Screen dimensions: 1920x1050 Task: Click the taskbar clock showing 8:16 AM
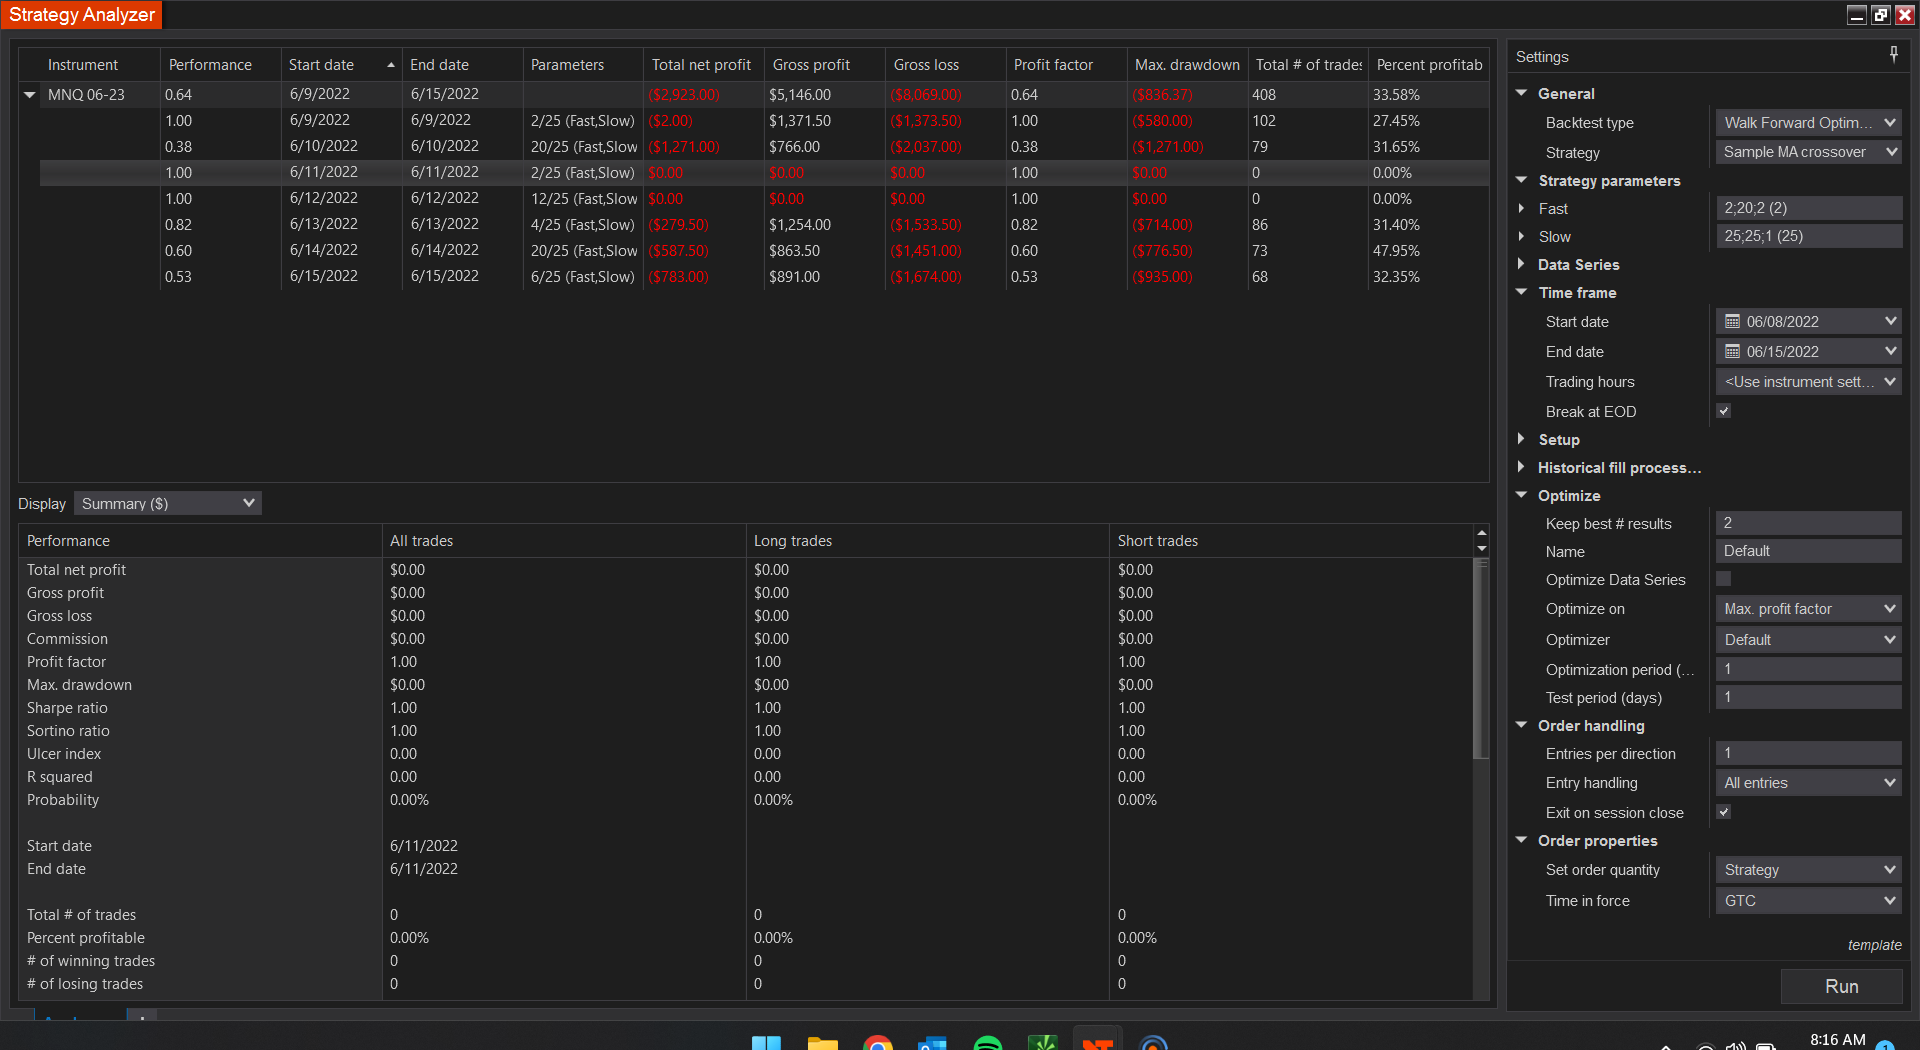coord(1837,1040)
